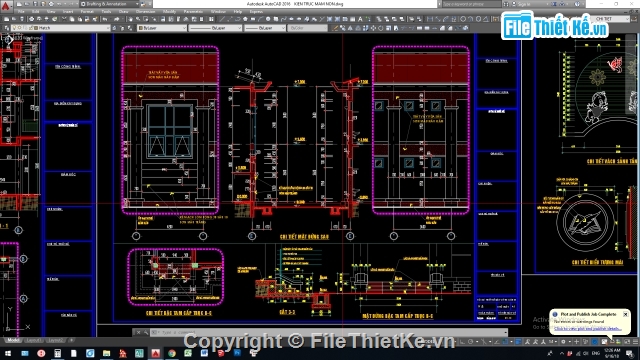Screen dimensions: 640x360
Task: Click the Save icon in quick access toolbar
Action: 35,4
